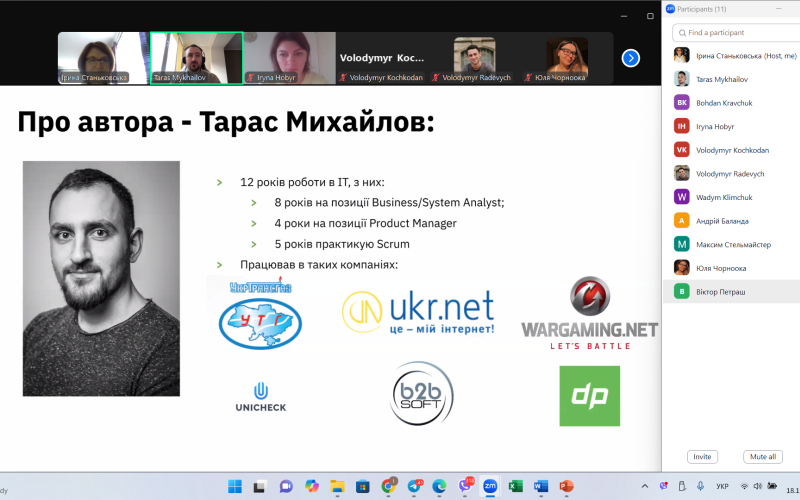Click Volodymyr Radevych's photo avatar in list
Image resolution: width=800 pixels, height=500 pixels.
tap(682, 173)
